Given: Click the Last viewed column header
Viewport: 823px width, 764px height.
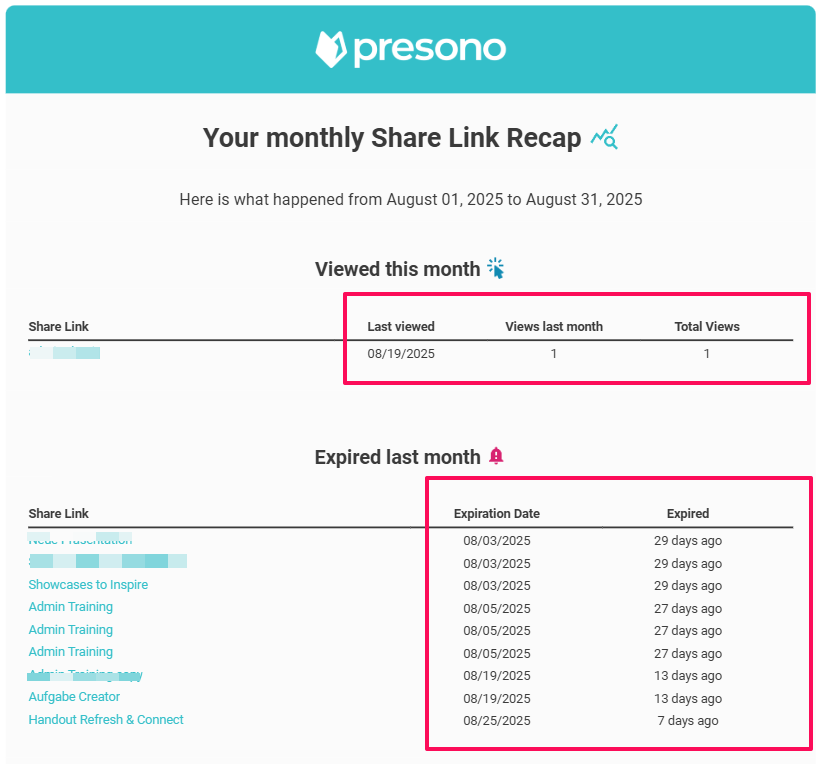Looking at the screenshot, I should [x=401, y=327].
